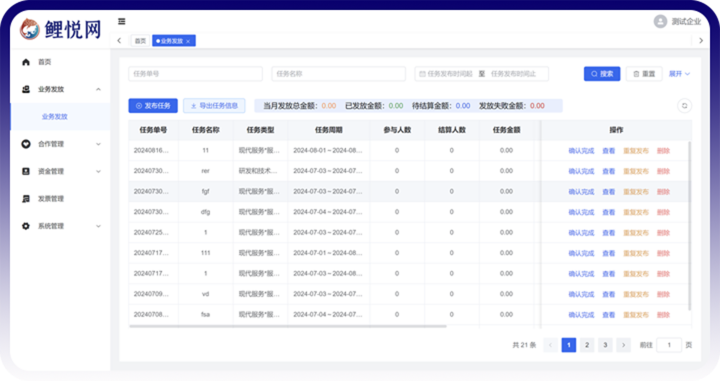Click the 共 21 条 total count
720x381 pixels.
[524, 345]
